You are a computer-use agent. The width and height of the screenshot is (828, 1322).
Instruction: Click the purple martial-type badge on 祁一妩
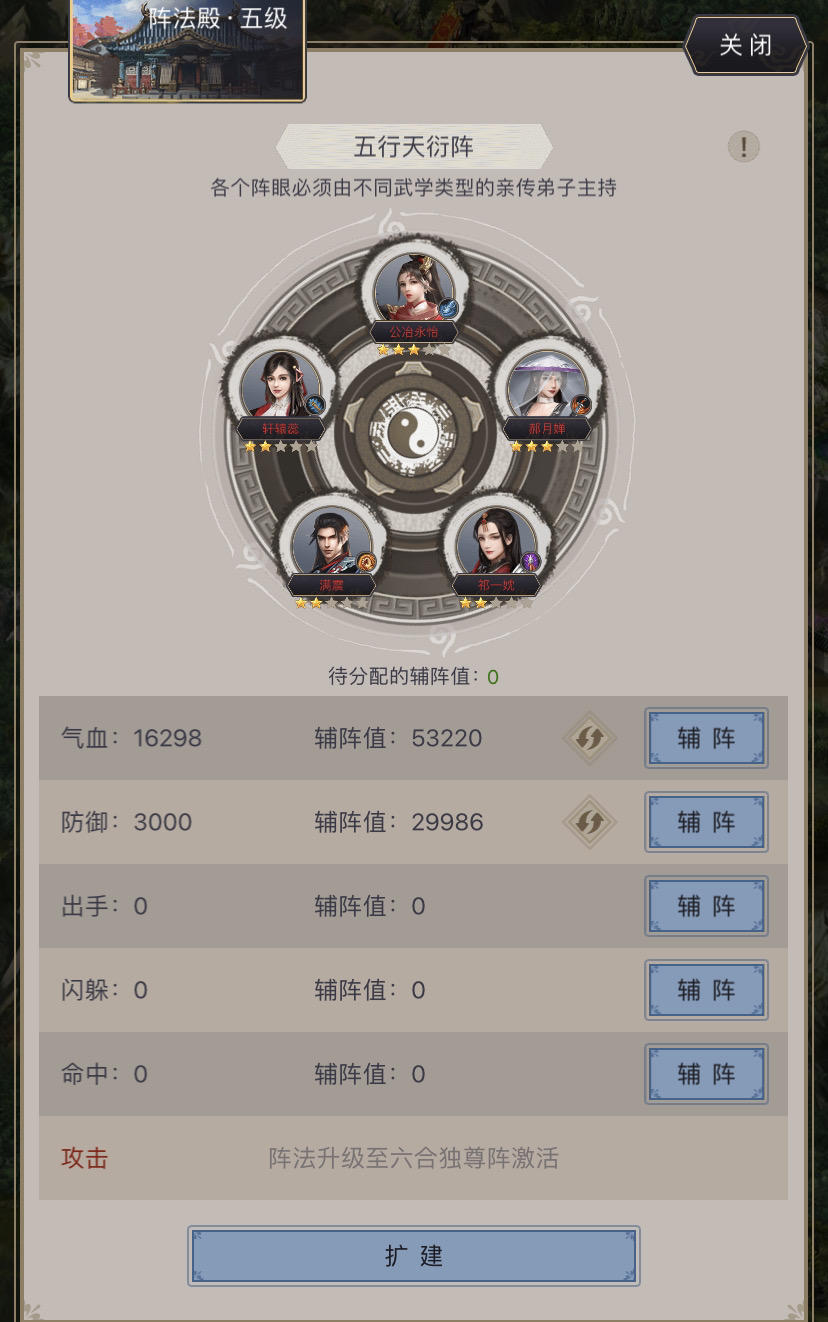point(531,562)
